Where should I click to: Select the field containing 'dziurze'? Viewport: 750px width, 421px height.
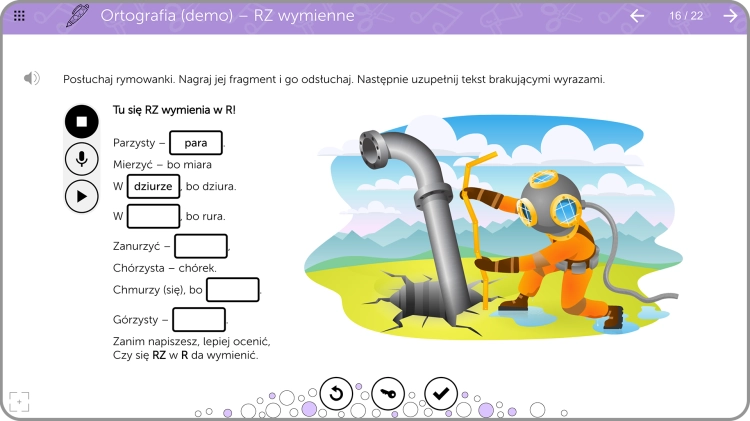[x=154, y=186]
